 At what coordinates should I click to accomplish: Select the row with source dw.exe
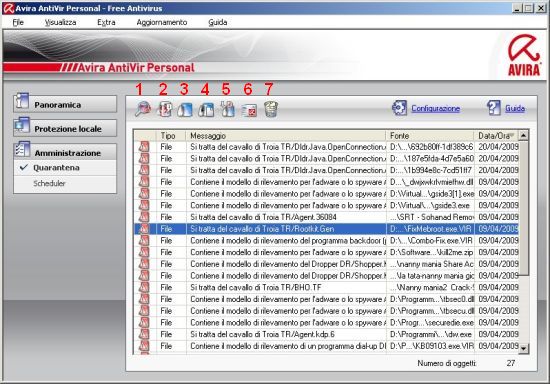(326, 334)
